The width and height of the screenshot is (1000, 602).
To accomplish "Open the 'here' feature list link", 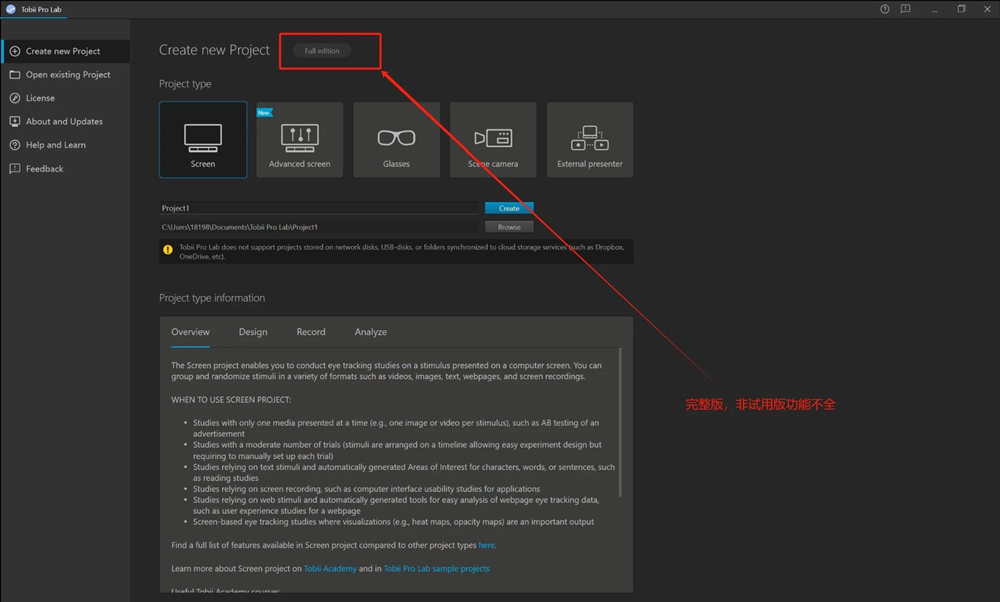I will pyautogui.click(x=487, y=545).
